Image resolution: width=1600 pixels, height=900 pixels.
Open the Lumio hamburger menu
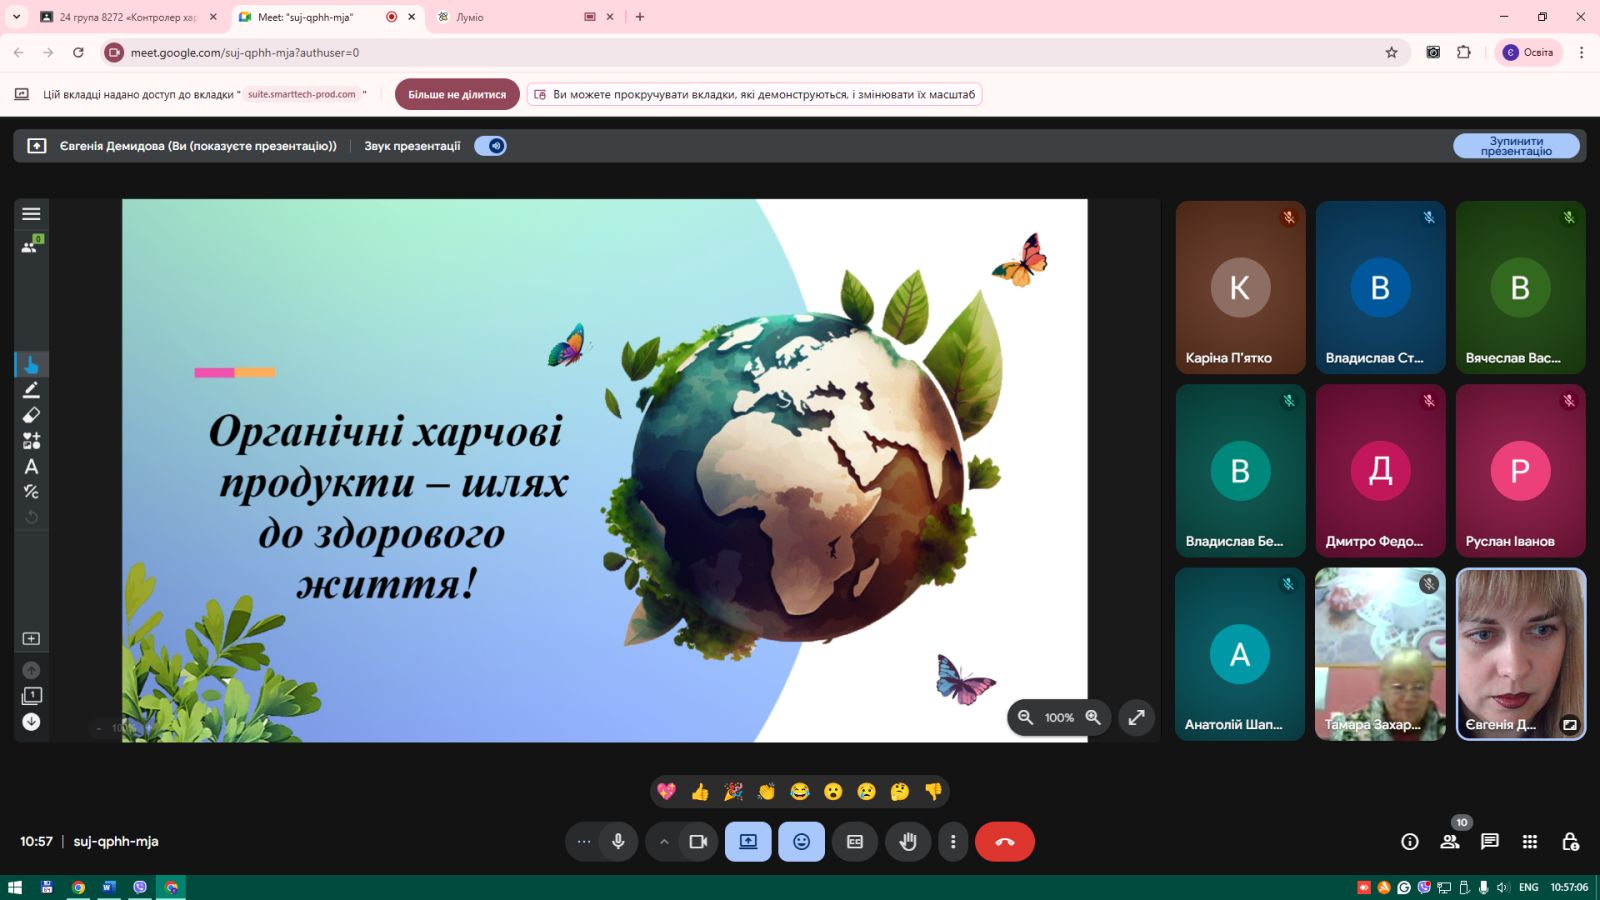[x=31, y=214]
